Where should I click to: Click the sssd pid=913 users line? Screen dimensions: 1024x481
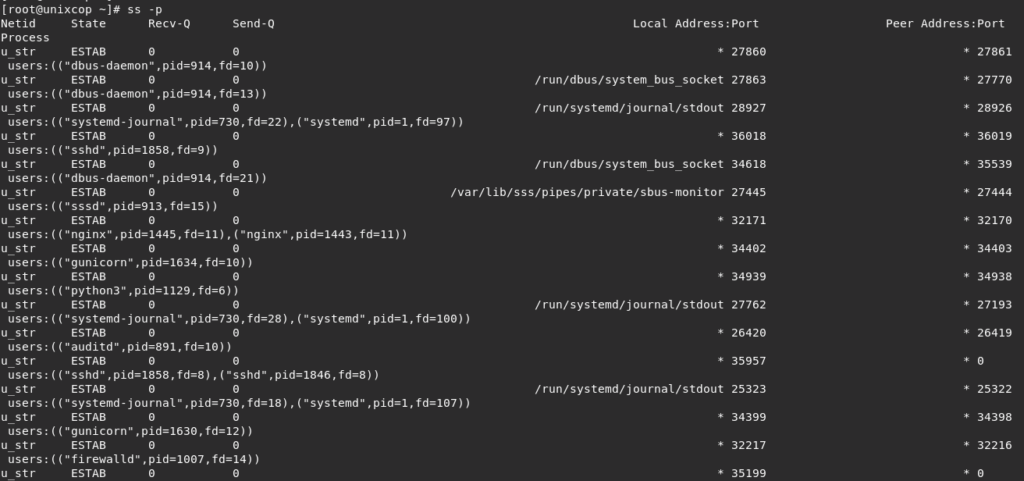(x=112, y=206)
